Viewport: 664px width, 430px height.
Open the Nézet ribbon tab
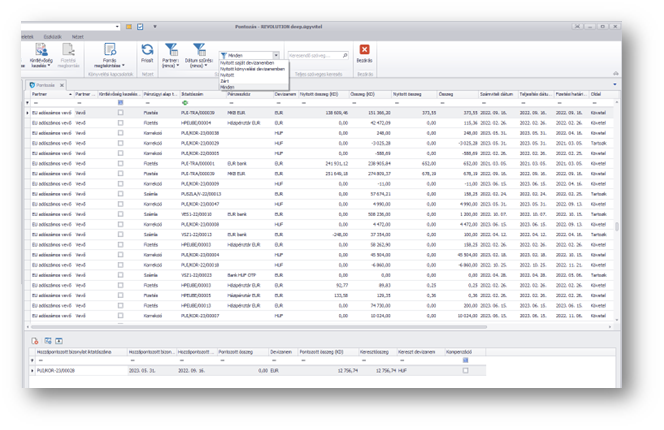coord(77,36)
